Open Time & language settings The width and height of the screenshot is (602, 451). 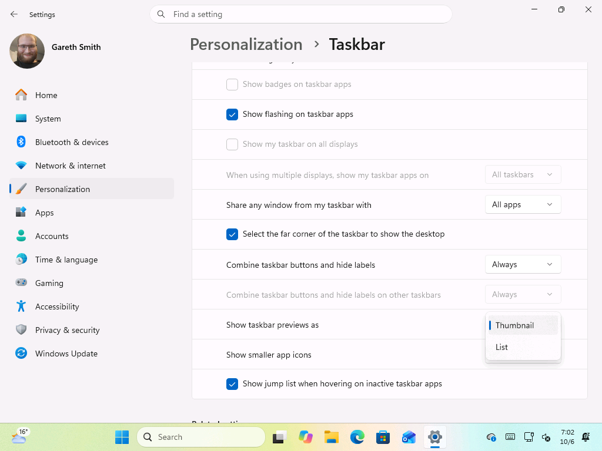click(92, 259)
